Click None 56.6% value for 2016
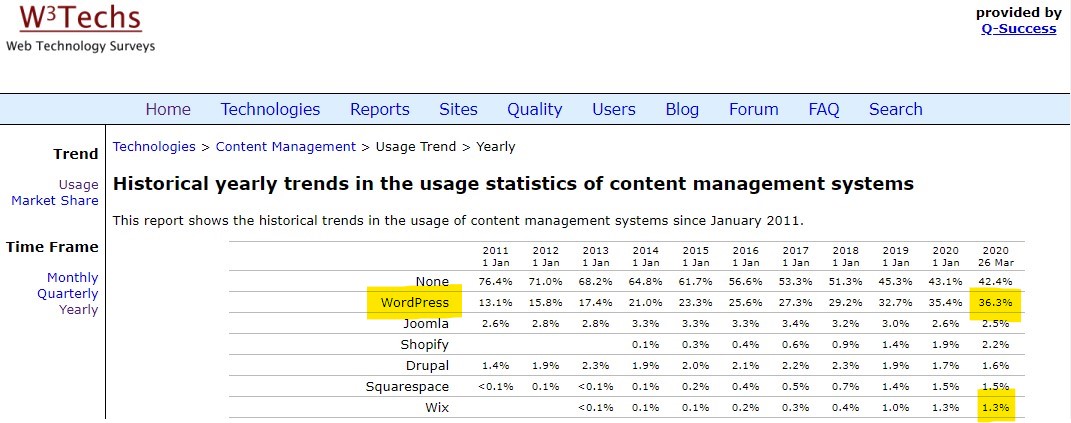This screenshot has height=423, width=1071. click(745, 282)
